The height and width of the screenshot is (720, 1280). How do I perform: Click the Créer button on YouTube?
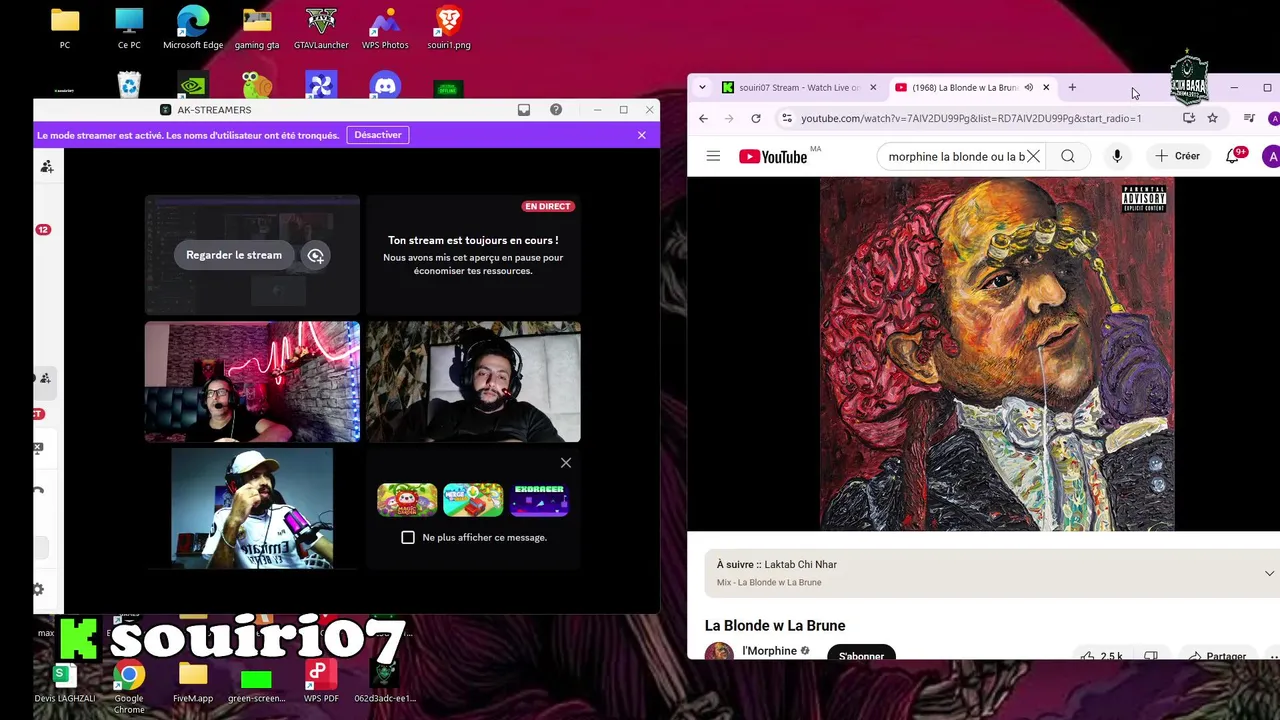tap(1177, 156)
